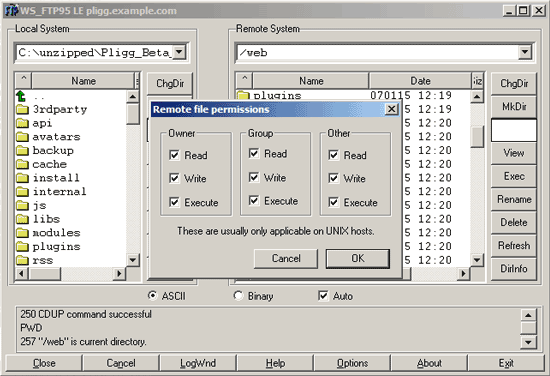
Task: Select Binary transfer mode
Action: (x=238, y=296)
